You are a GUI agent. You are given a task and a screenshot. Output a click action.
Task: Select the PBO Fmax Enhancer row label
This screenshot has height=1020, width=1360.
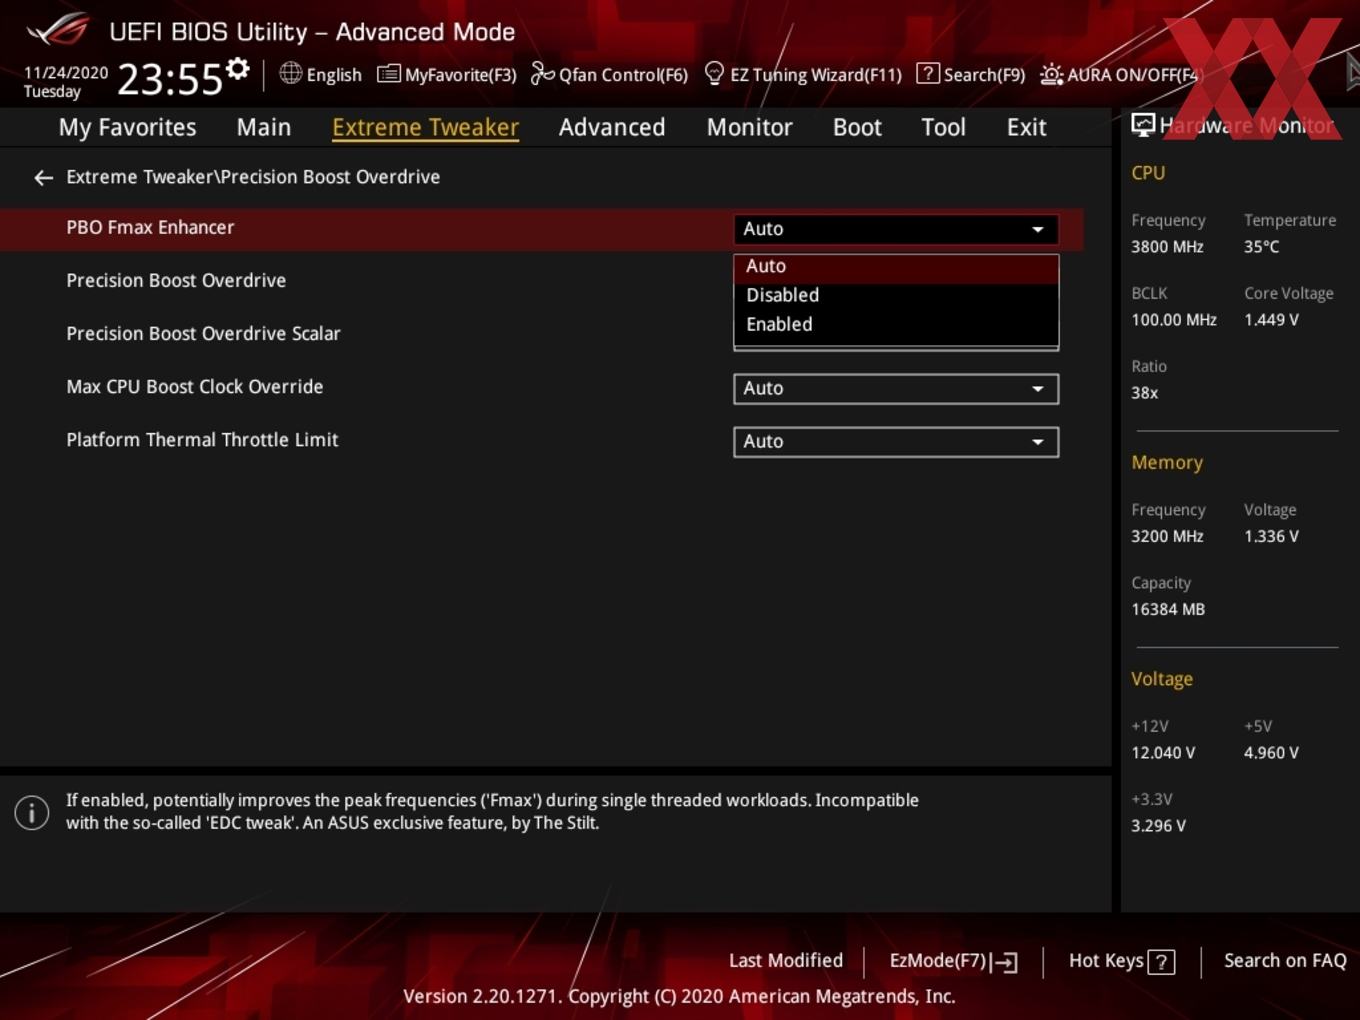(150, 227)
